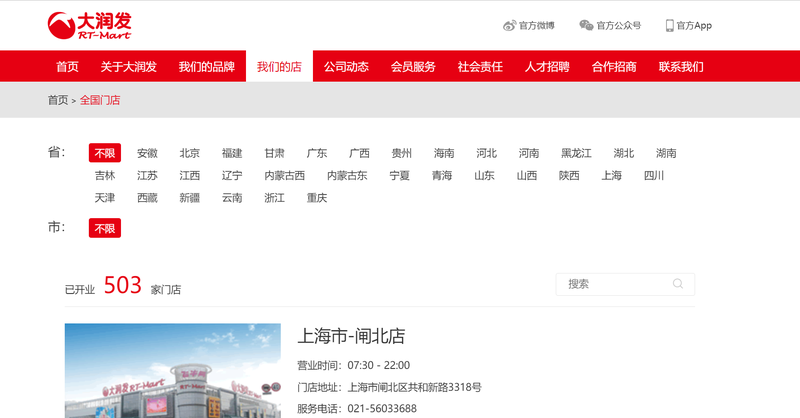This screenshot has height=418, width=800.
Task: Open the 社会责任 menu item
Action: pos(480,67)
